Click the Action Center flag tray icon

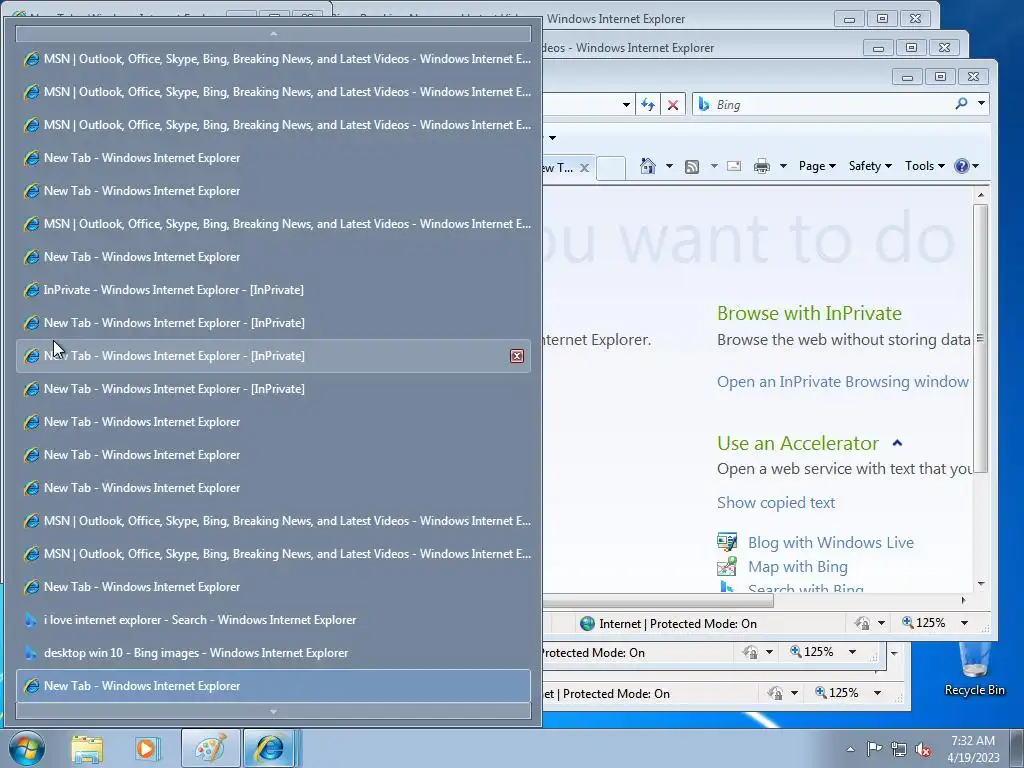pyautogui.click(x=874, y=748)
